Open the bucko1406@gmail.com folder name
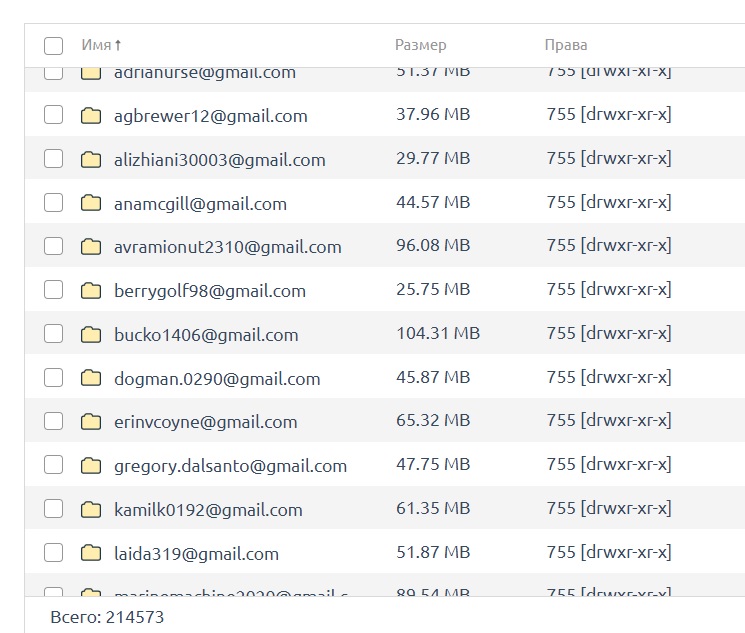The width and height of the screenshot is (745, 633). 206,335
